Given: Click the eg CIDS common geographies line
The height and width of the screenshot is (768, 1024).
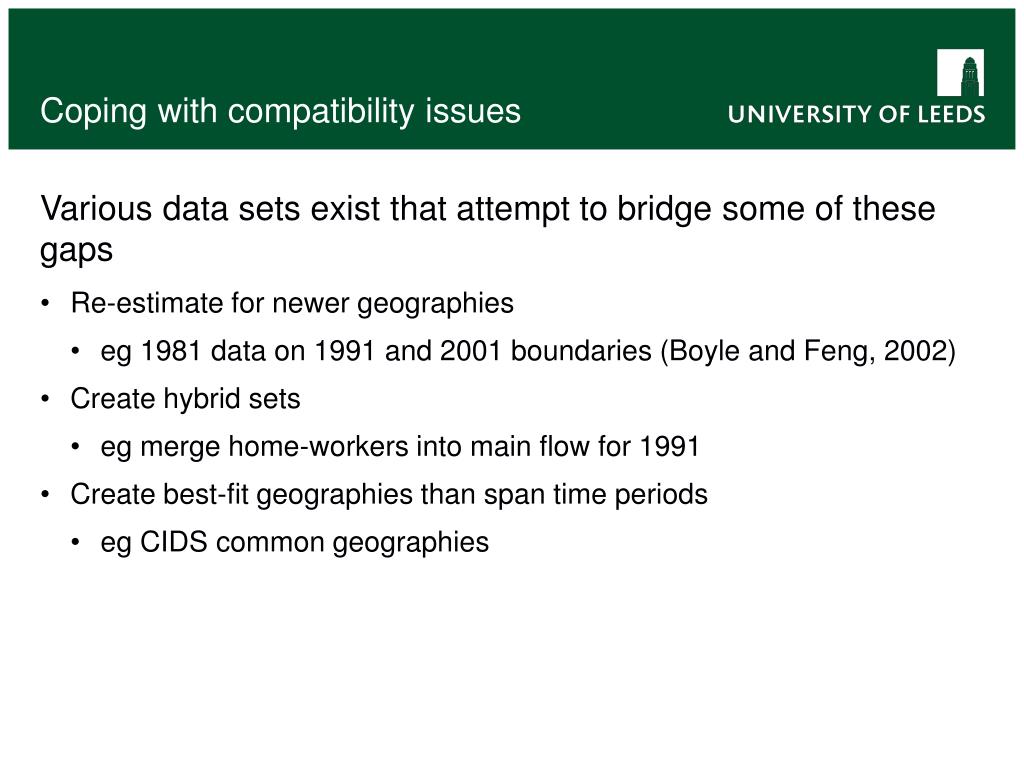Looking at the screenshot, I should [x=295, y=543].
